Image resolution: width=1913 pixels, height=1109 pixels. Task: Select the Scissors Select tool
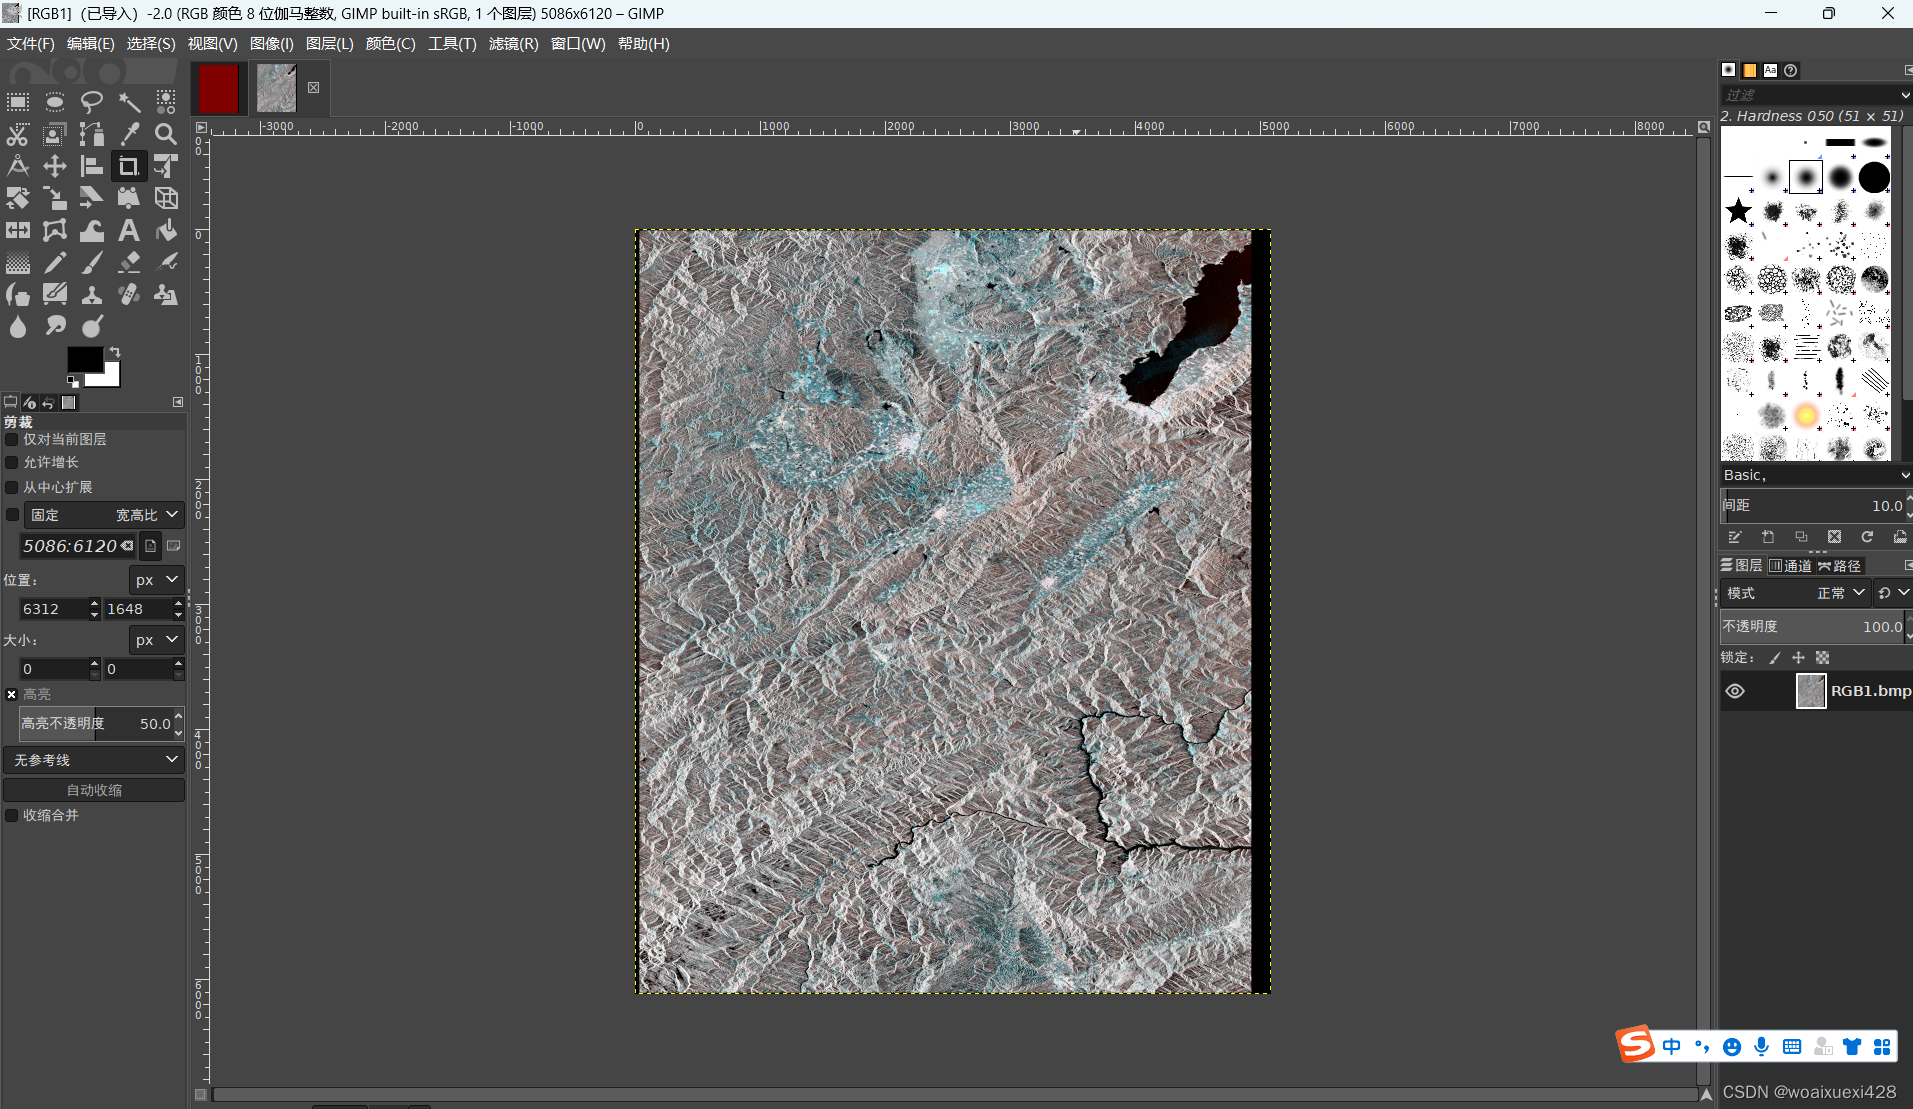[18, 134]
